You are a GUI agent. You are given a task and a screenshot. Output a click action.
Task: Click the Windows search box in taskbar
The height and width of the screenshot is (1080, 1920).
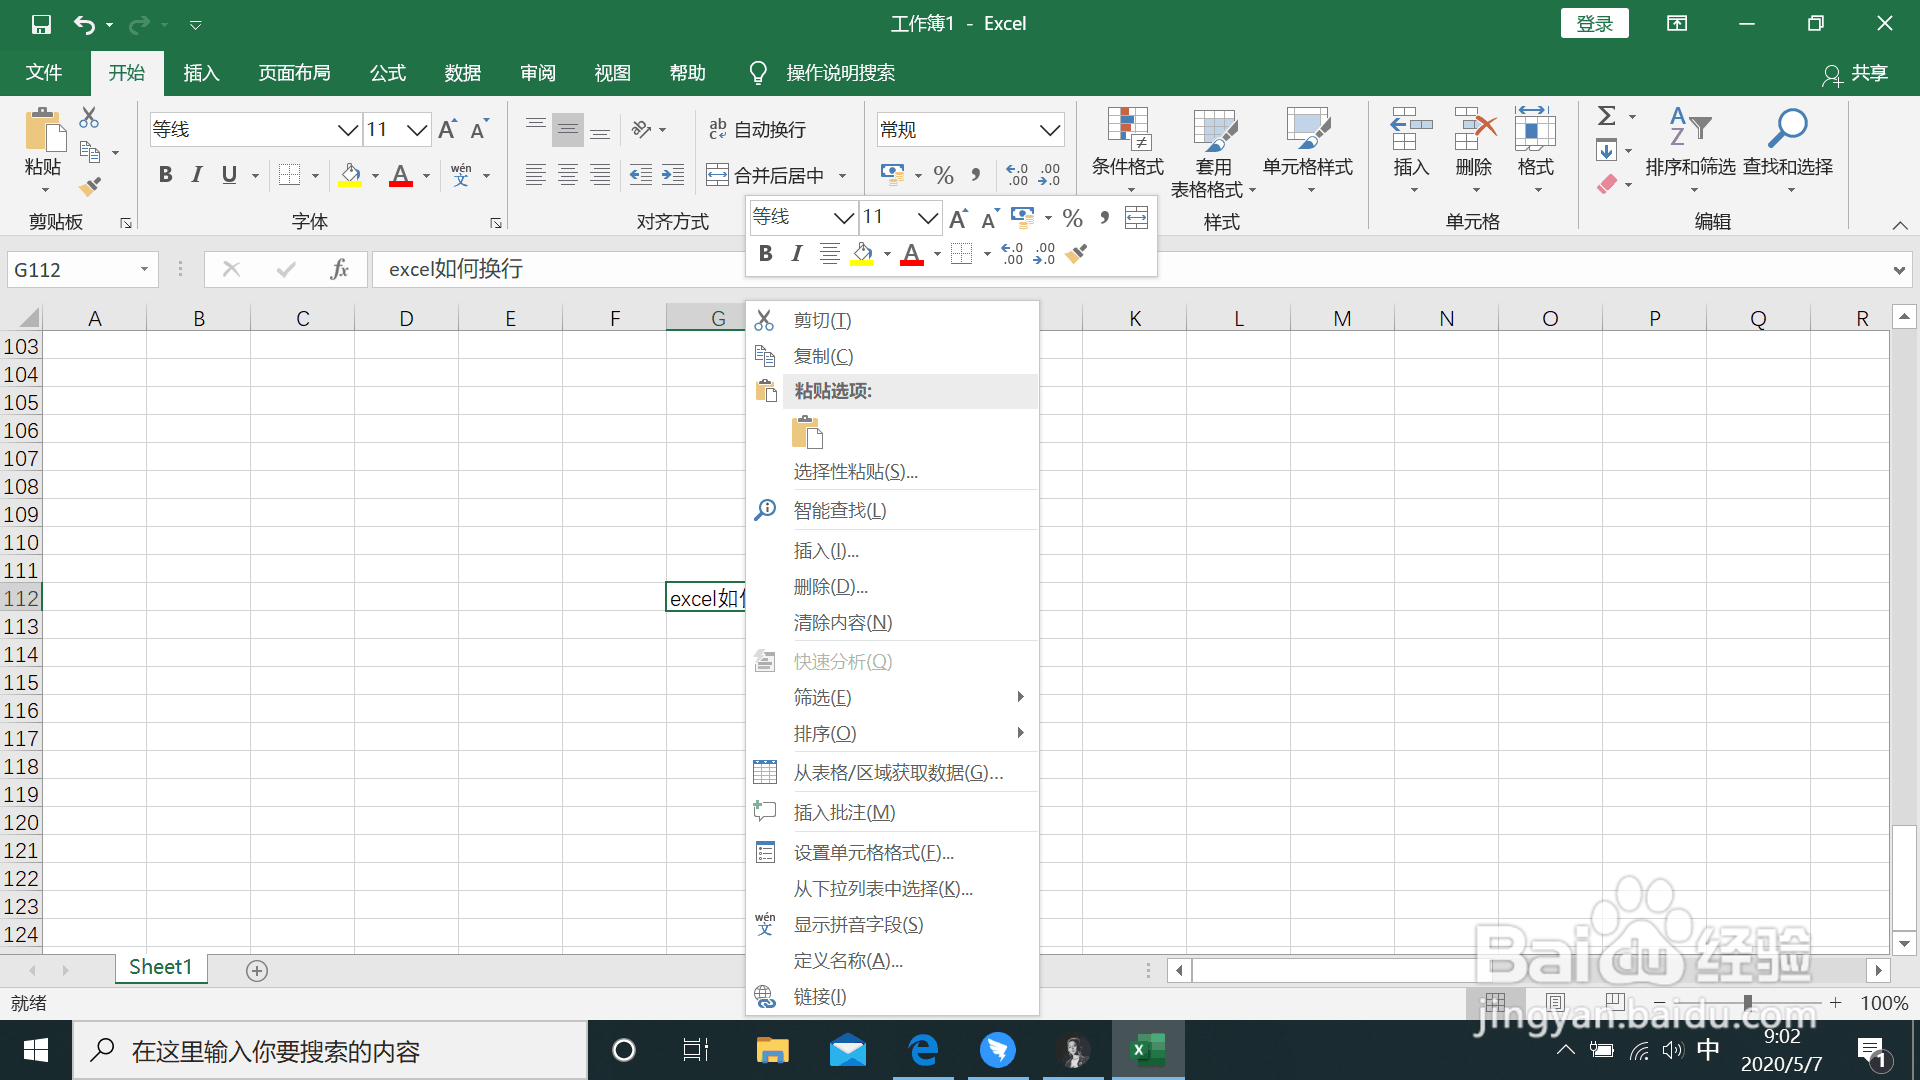(x=330, y=1050)
